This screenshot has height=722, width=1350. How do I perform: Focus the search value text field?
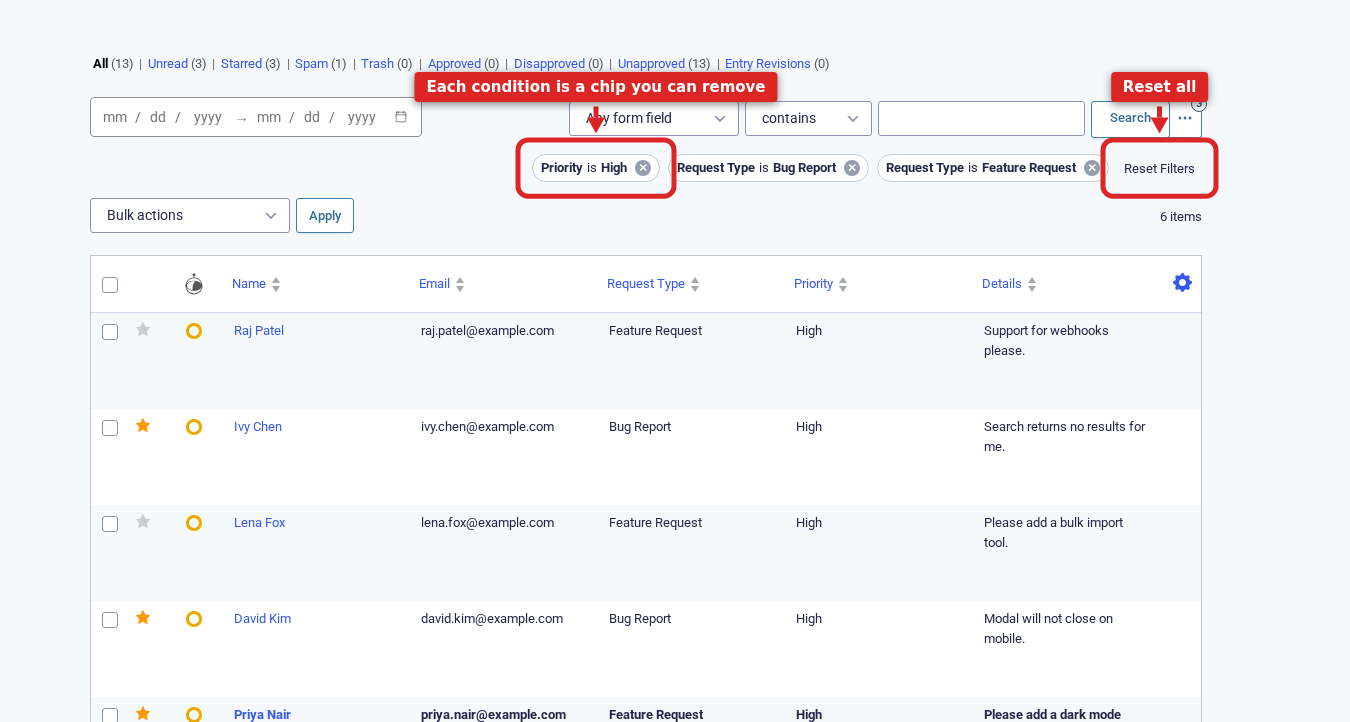pos(981,118)
